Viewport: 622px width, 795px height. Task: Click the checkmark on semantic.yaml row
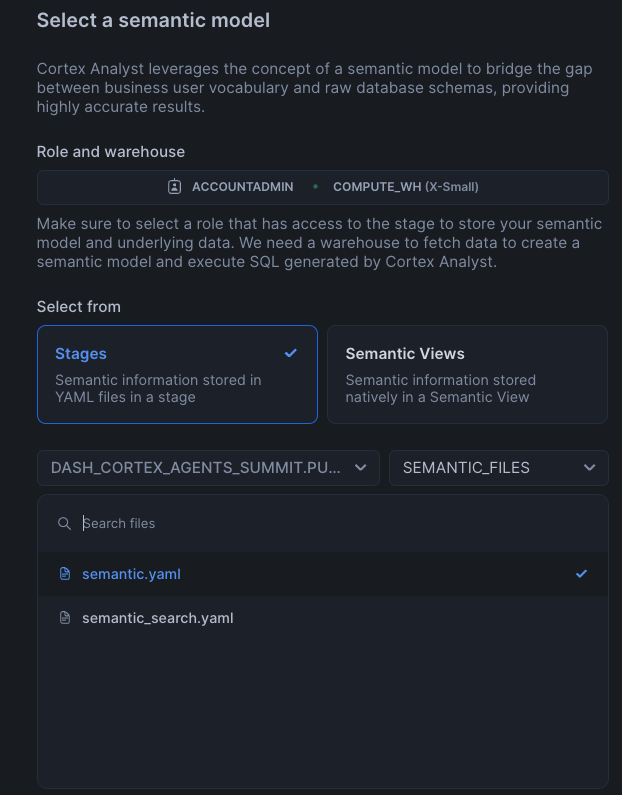581,573
